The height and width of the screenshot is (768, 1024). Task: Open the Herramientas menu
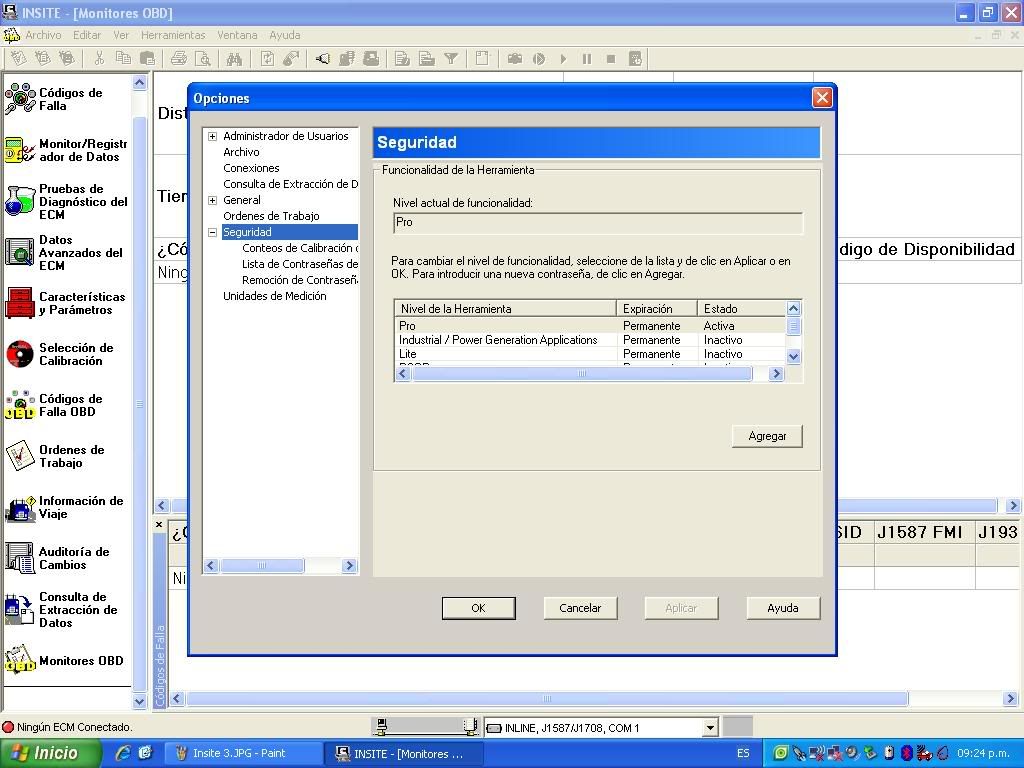173,35
